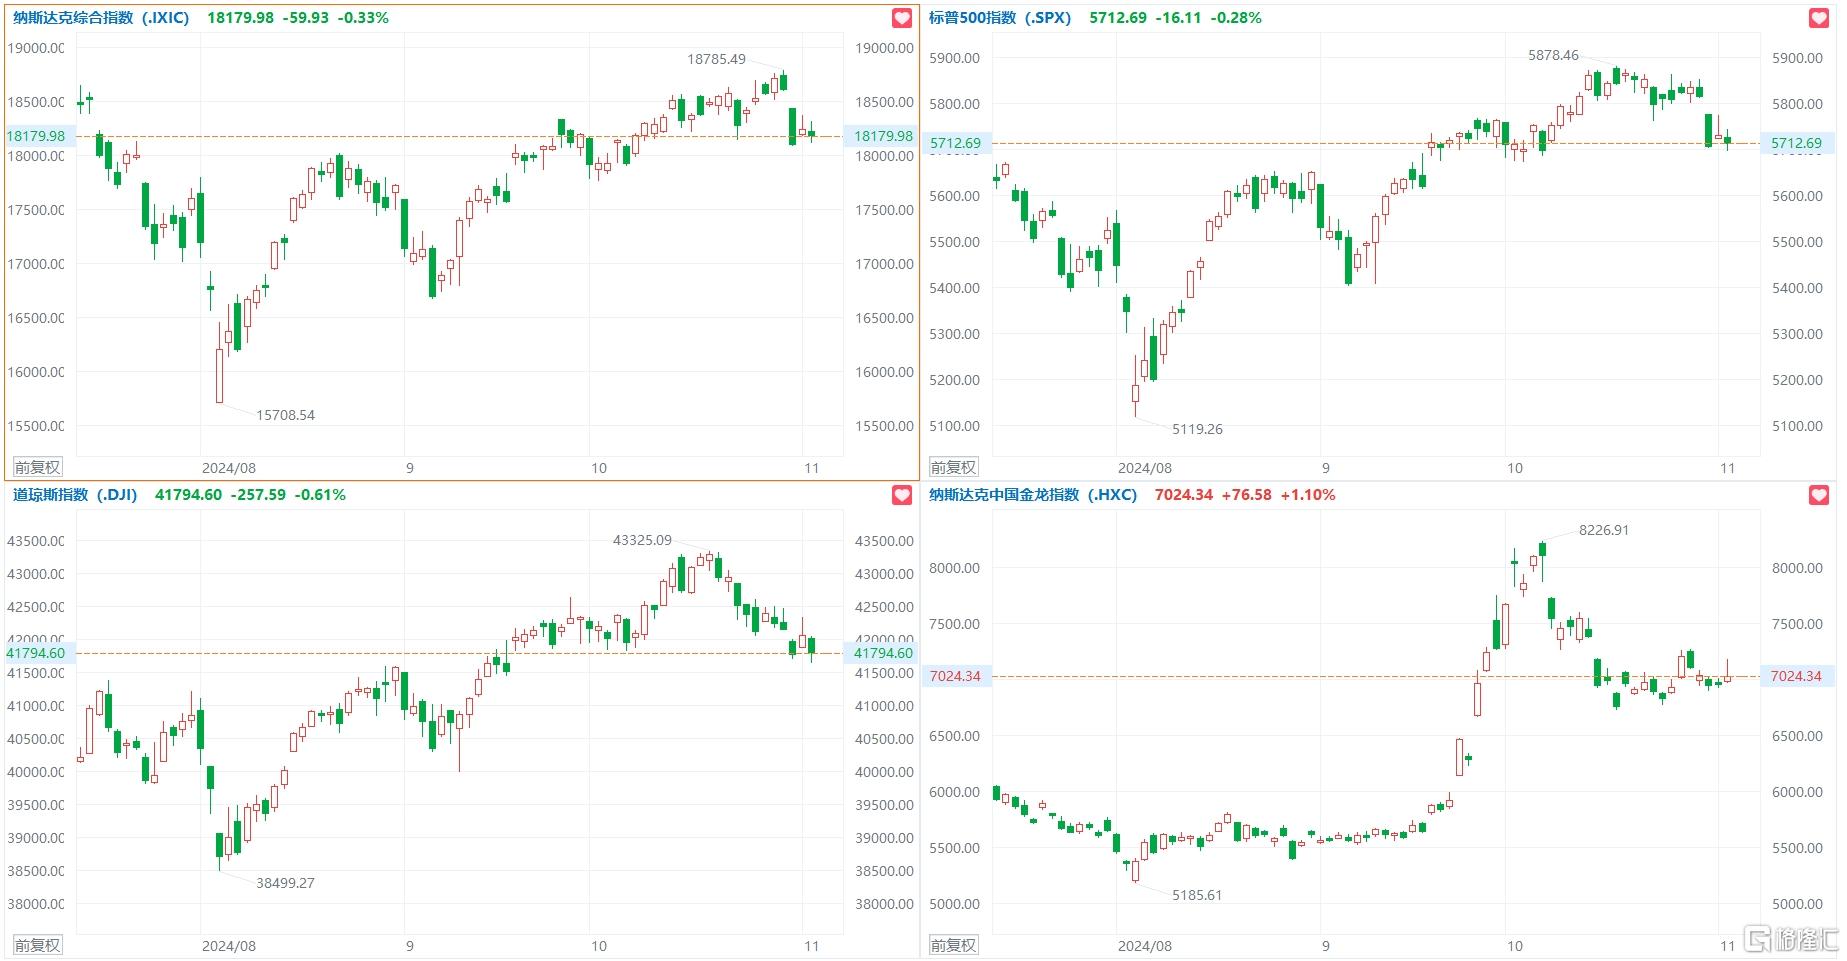Viewport: 1847px width, 961px height.
Task: Click the 5185.61 low label
Action: point(1197,895)
